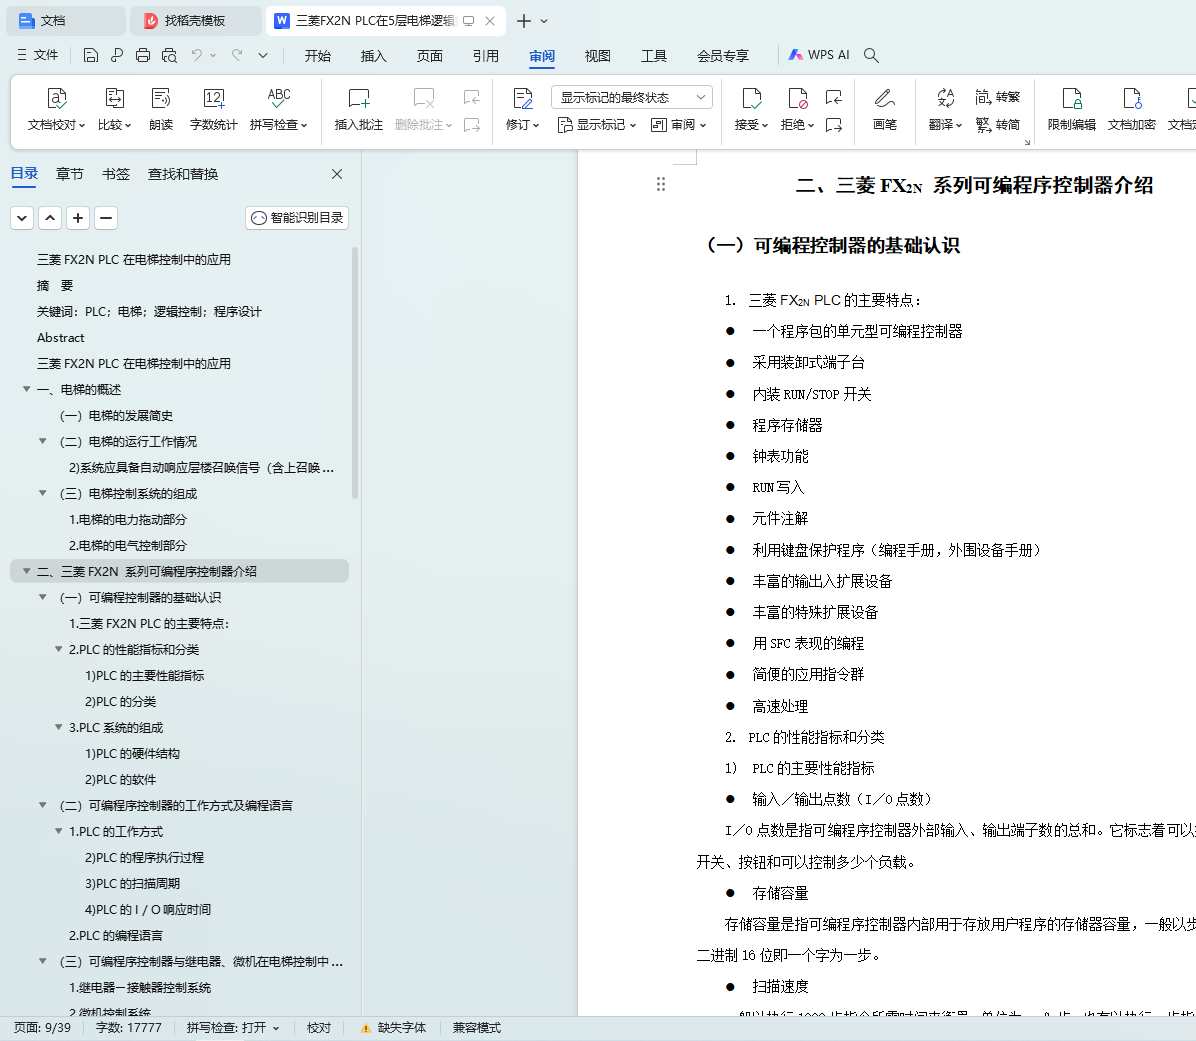The width and height of the screenshot is (1196, 1041).
Task: Switch to the 插入 ribbon tab
Action: [374, 56]
